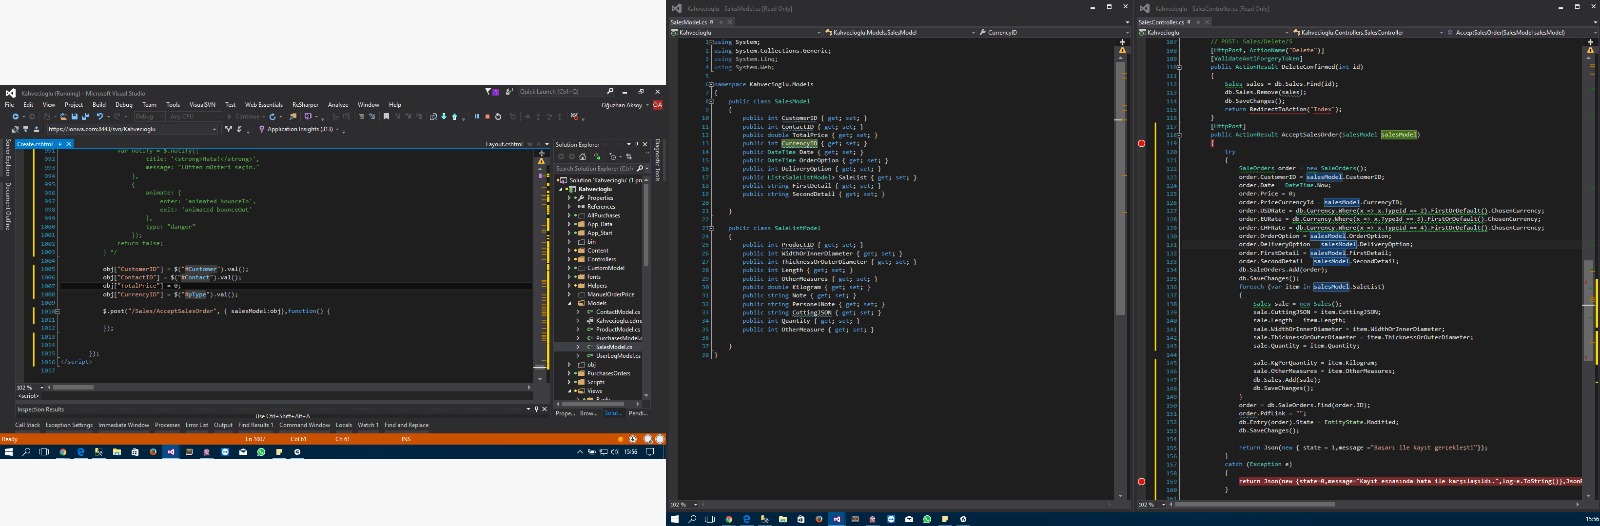Screen dimensions: 1600x526
Task: Click the Windows Start button
Action: [9, 452]
